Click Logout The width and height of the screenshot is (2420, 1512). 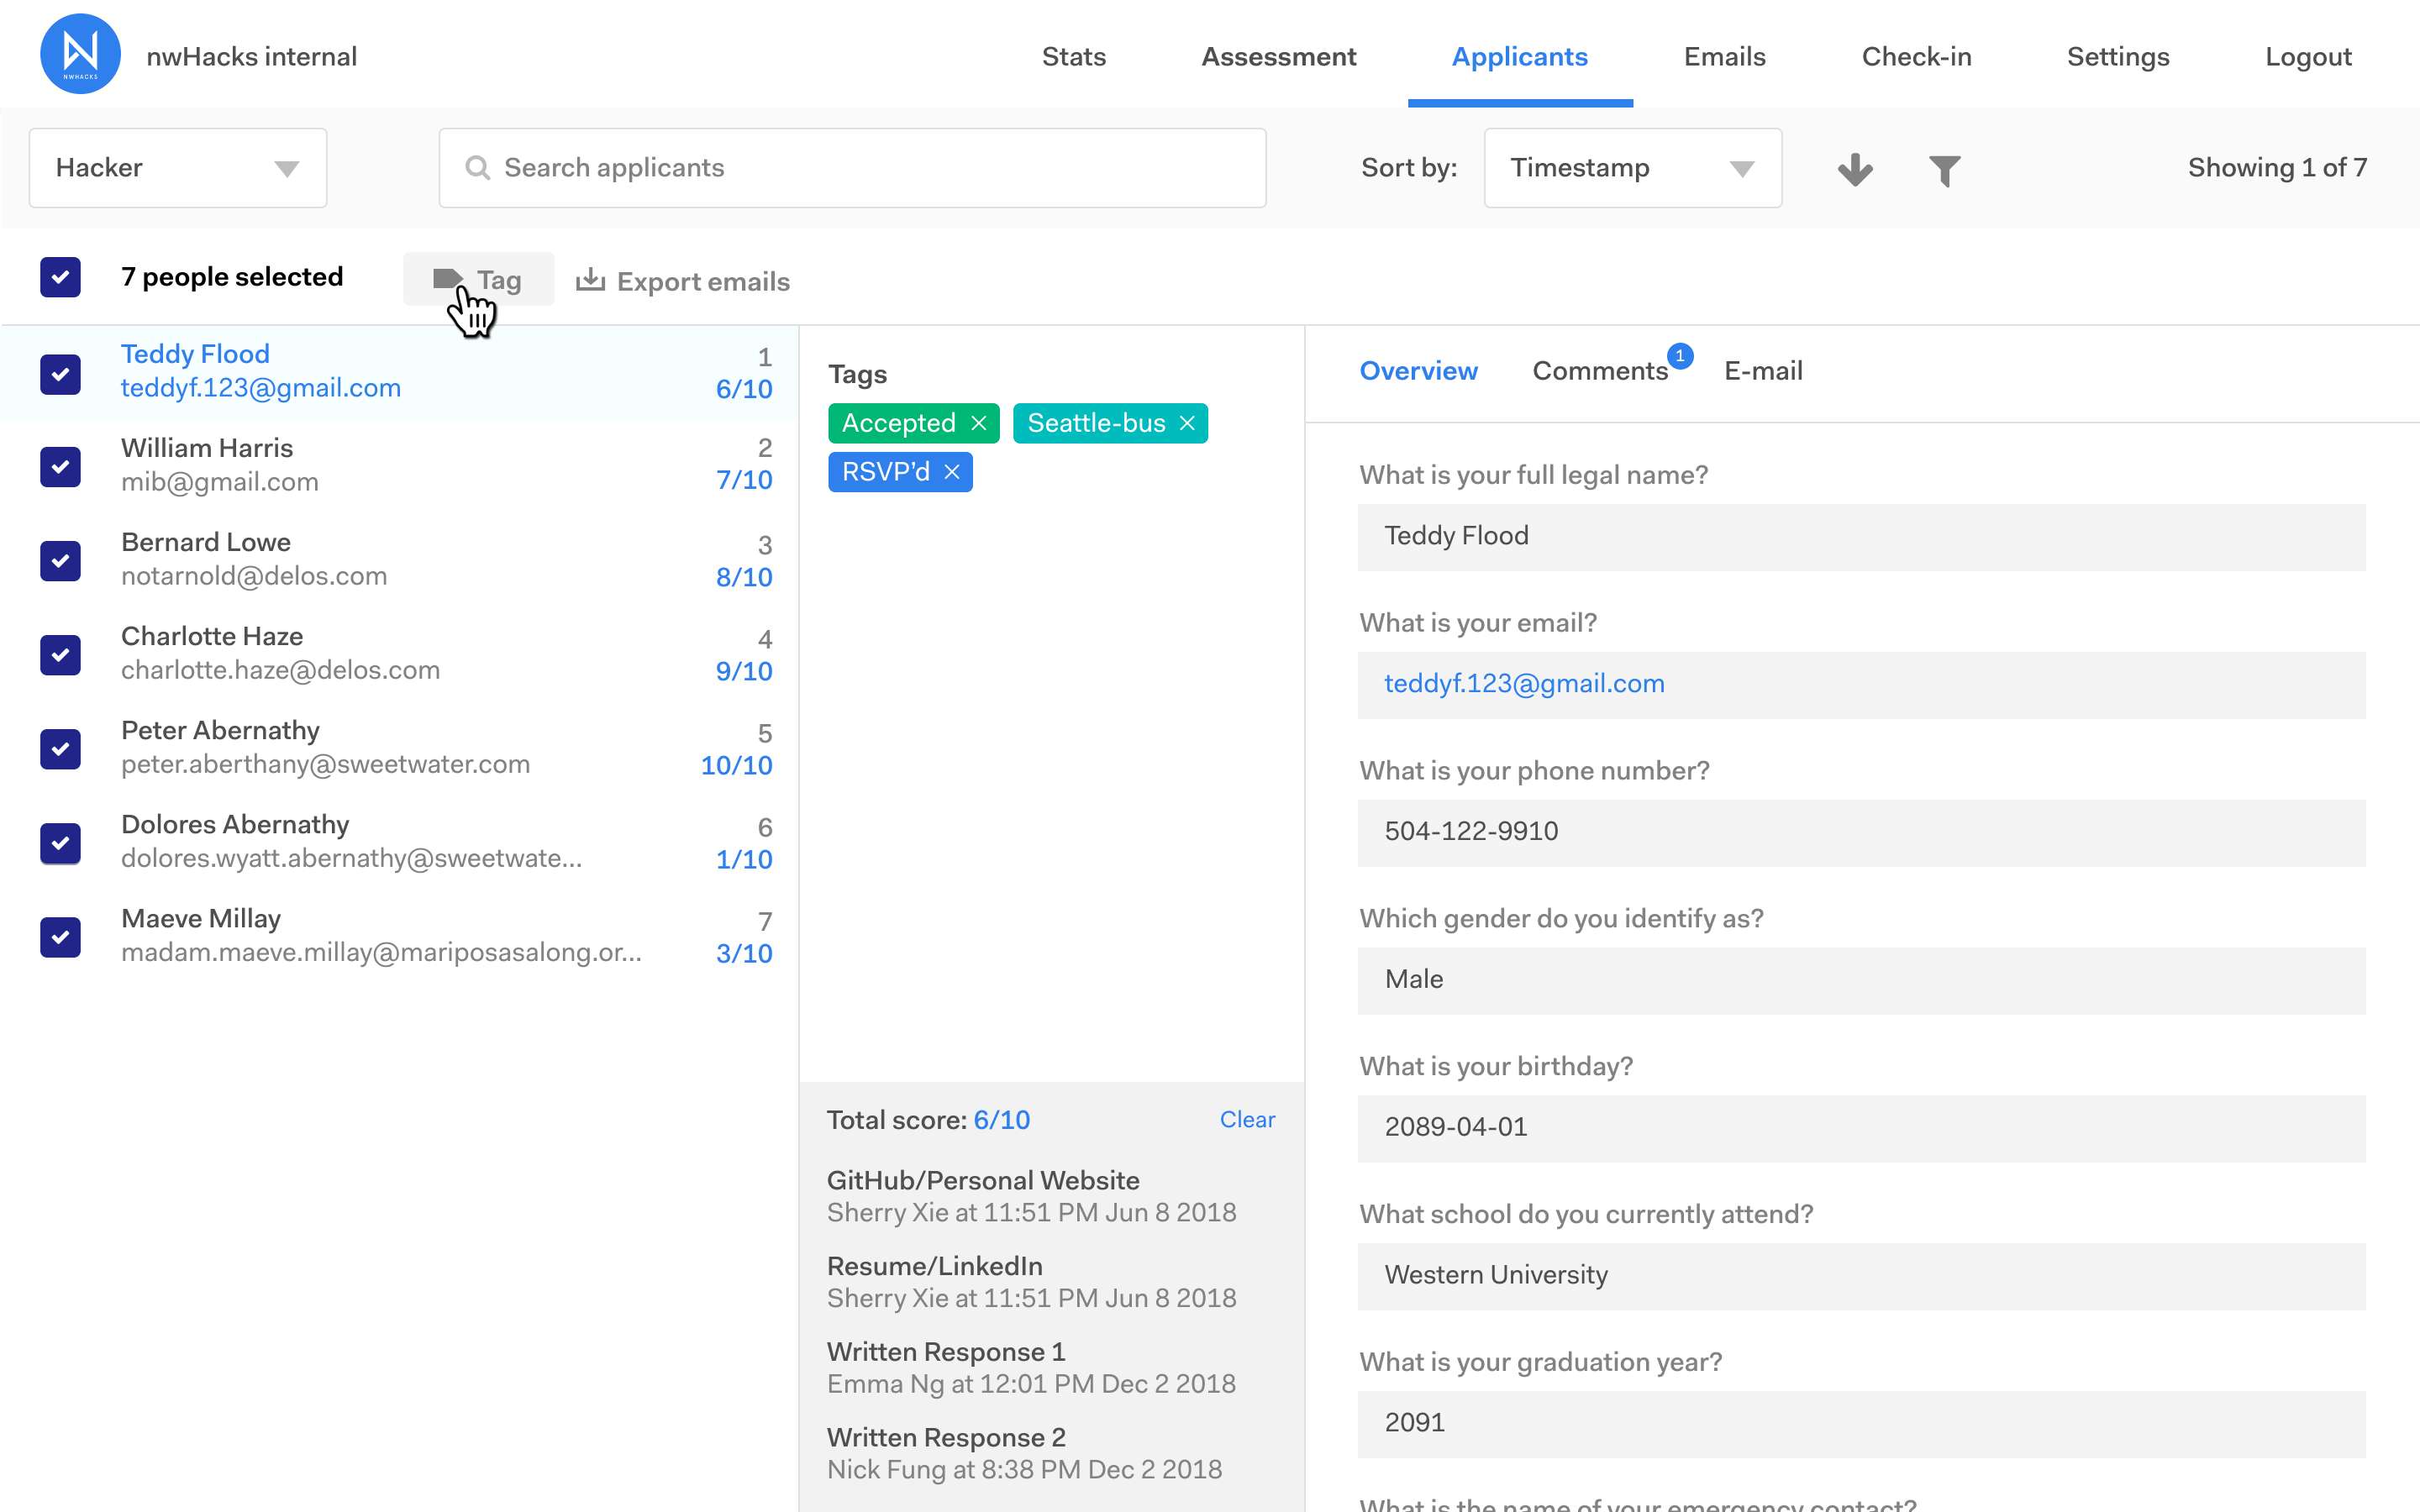point(2308,57)
